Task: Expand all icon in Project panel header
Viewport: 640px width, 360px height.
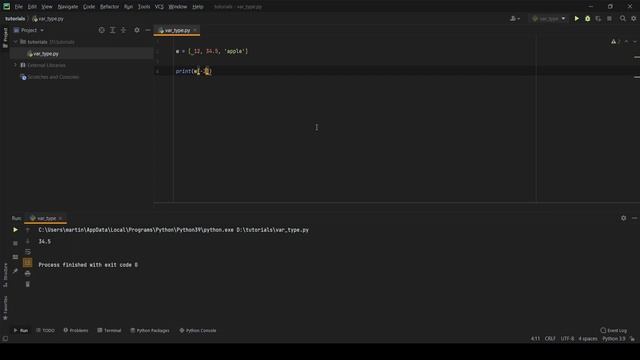Action: tap(113, 30)
